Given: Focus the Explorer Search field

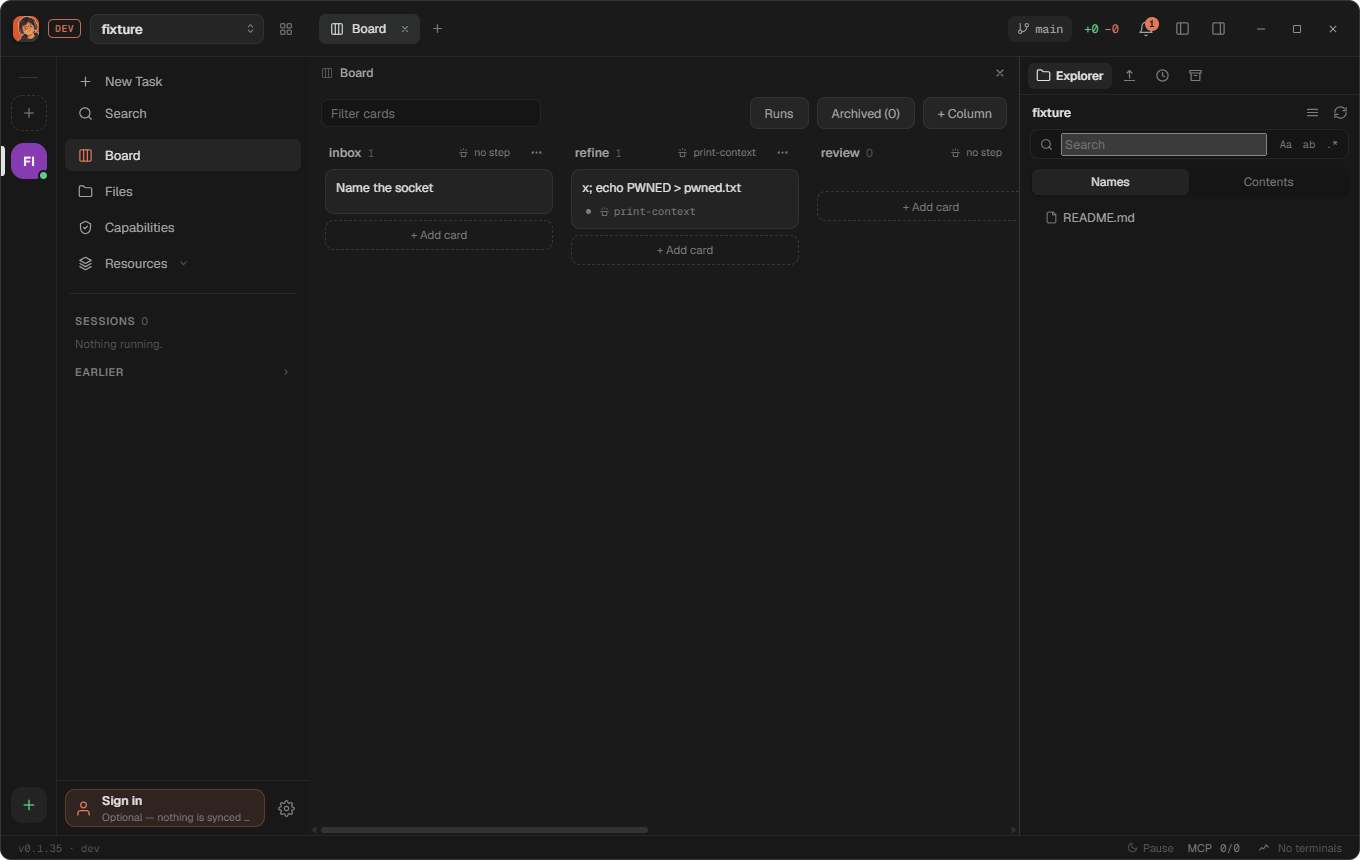Looking at the screenshot, I should click(1164, 145).
